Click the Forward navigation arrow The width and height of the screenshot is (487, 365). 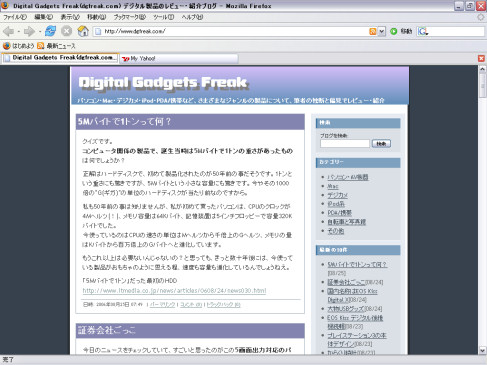29,31
